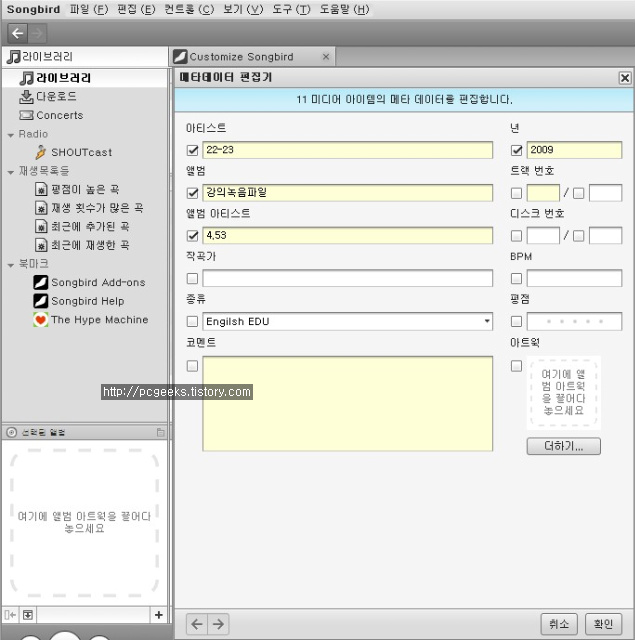Enable the first 트랙 번호 checkbox
This screenshot has width=635, height=640.
(516, 193)
